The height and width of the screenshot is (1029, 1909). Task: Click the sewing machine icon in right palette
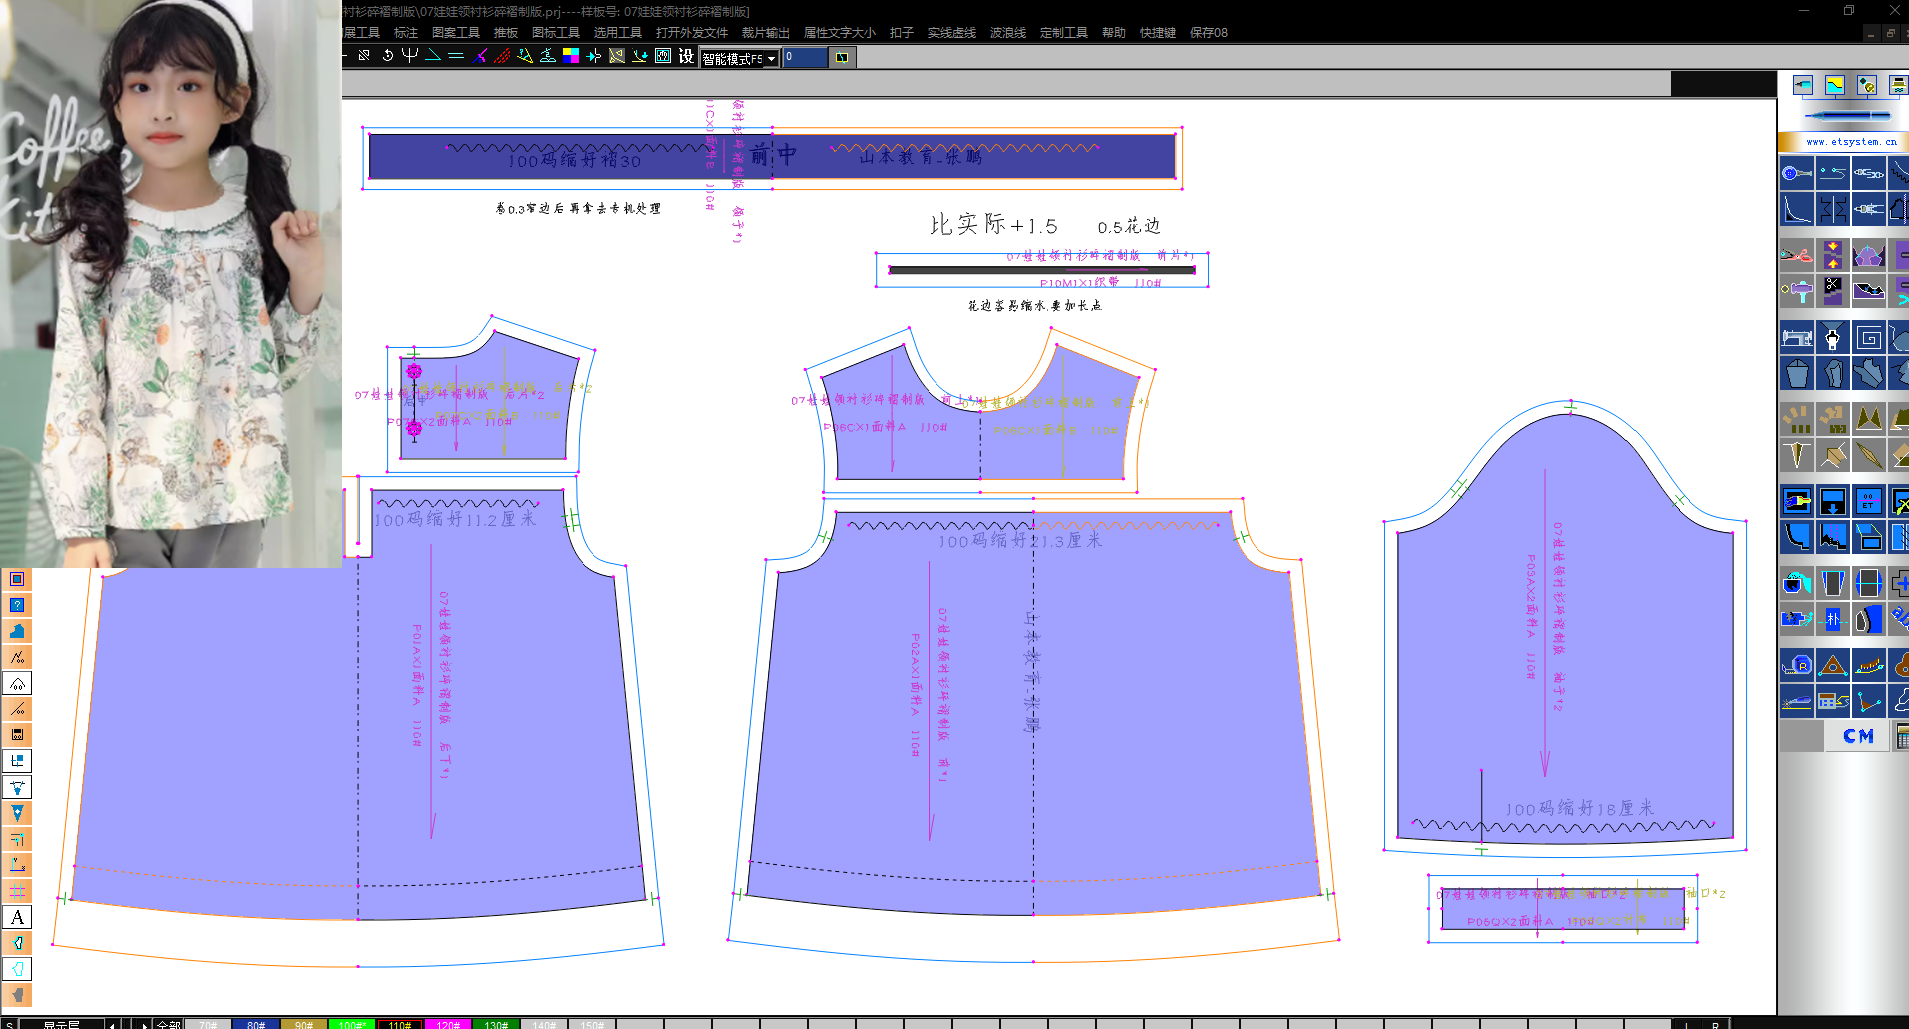1797,338
